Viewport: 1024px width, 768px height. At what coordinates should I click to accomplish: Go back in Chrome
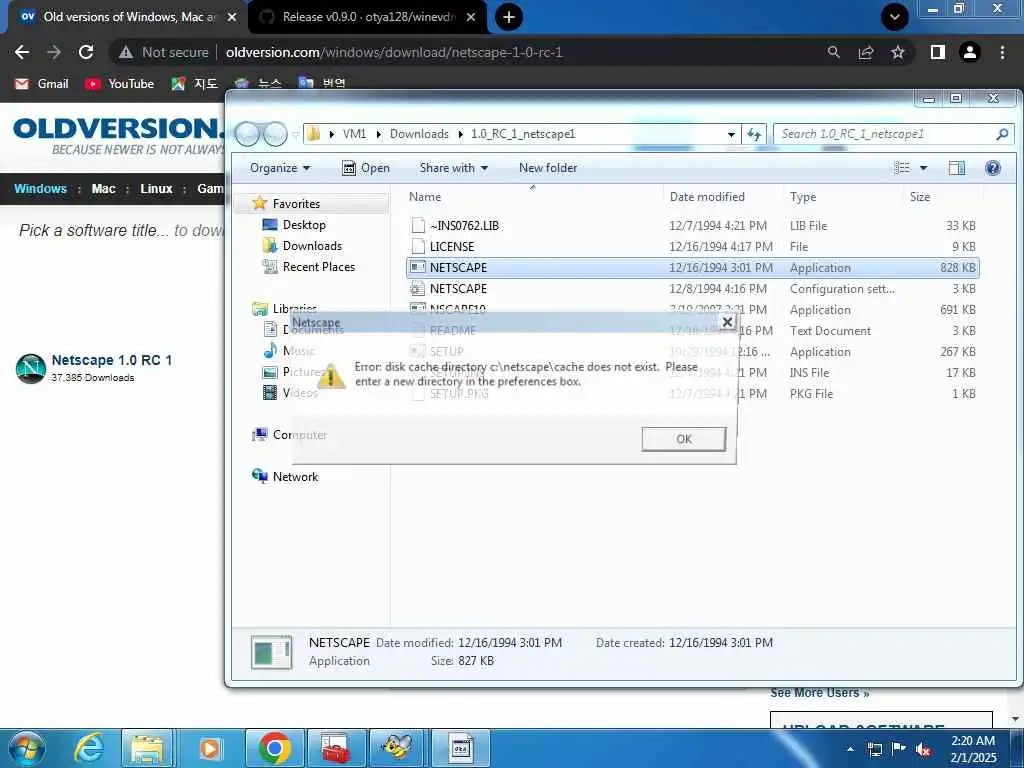[x=22, y=52]
